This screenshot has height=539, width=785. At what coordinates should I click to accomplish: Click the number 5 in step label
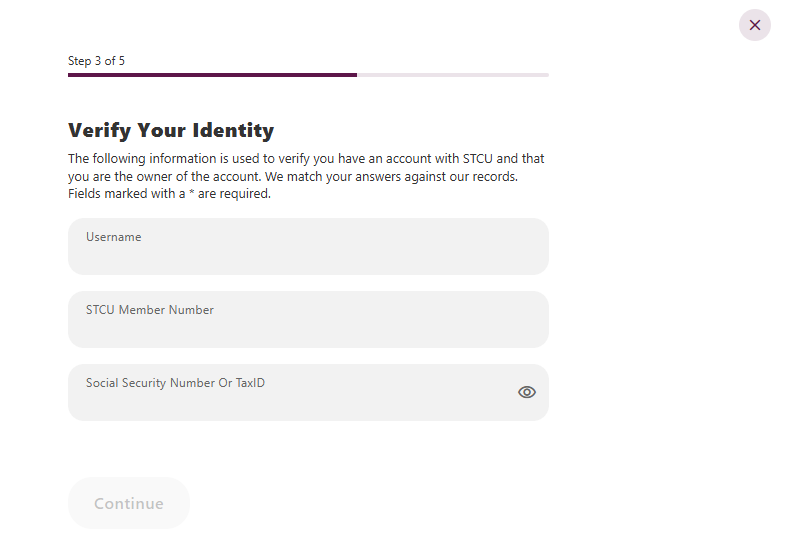pyautogui.click(x=122, y=61)
